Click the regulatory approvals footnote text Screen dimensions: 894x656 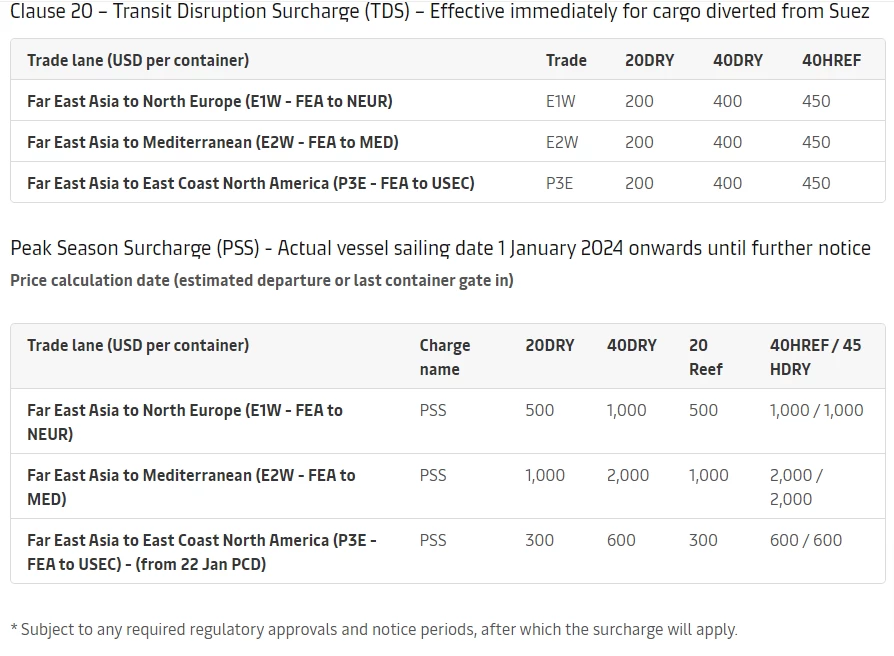point(374,629)
